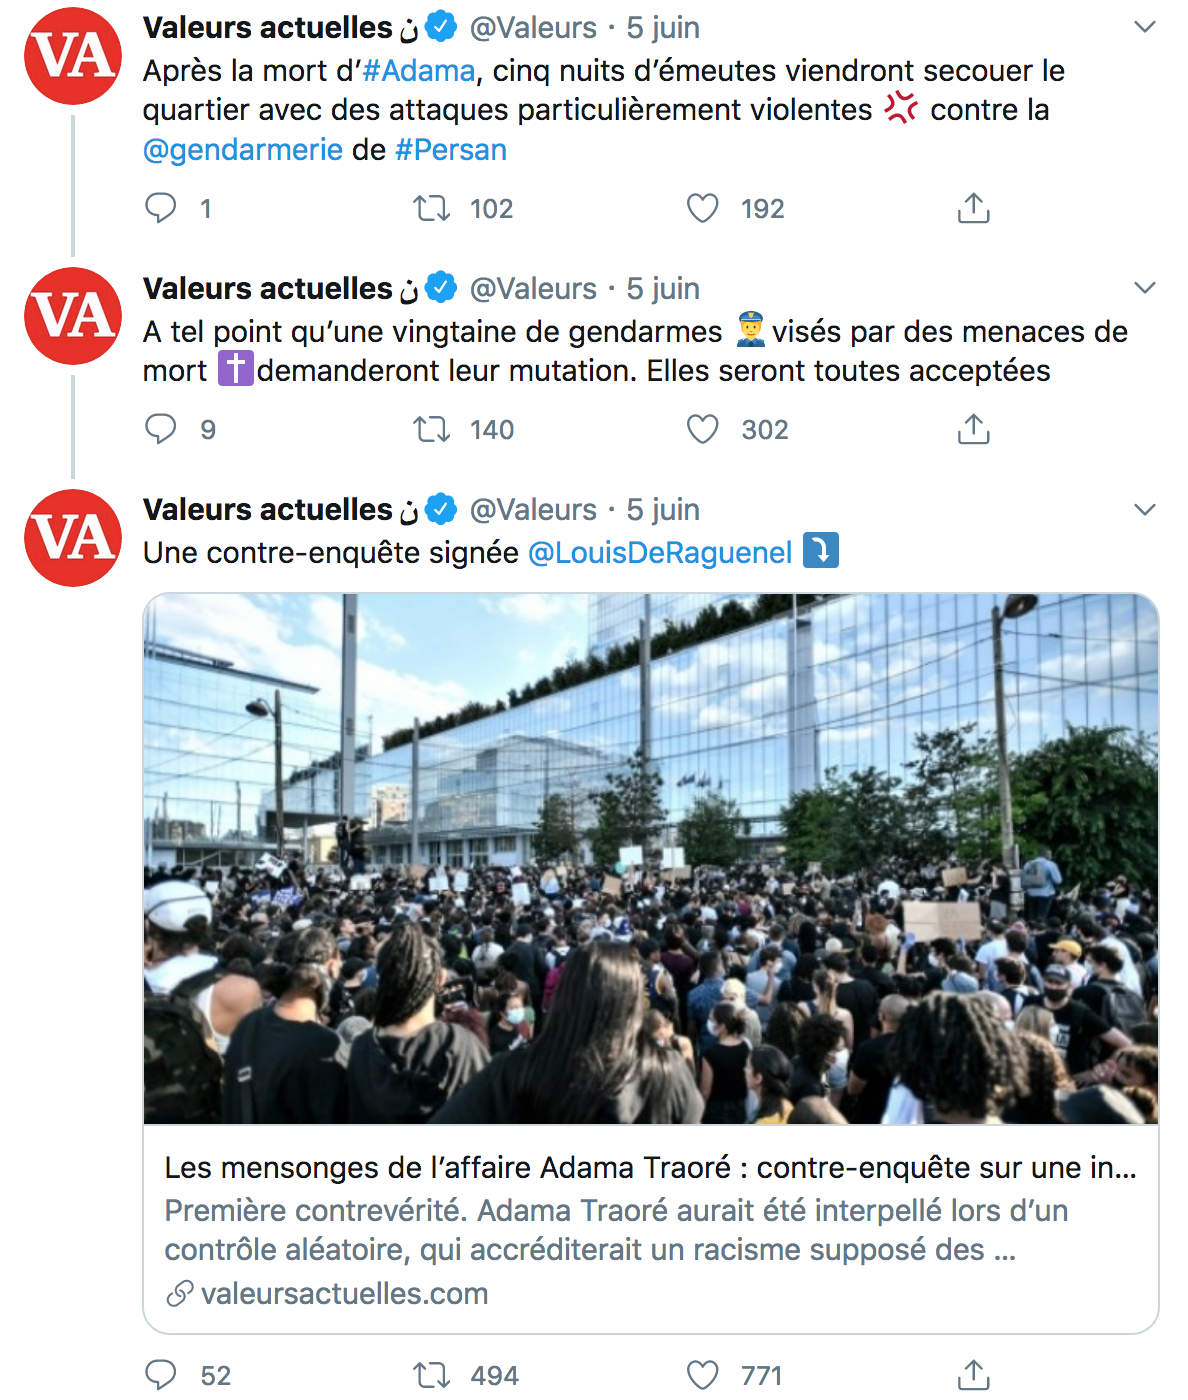Expand options for the second tweet
The width and height of the screenshot is (1188, 1400).
point(1145,288)
